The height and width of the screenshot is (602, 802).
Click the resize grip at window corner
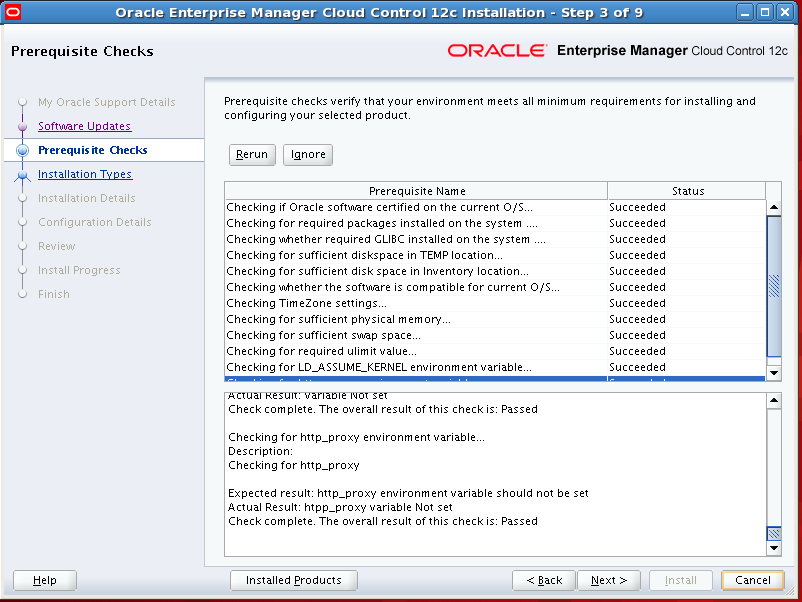coord(791,591)
